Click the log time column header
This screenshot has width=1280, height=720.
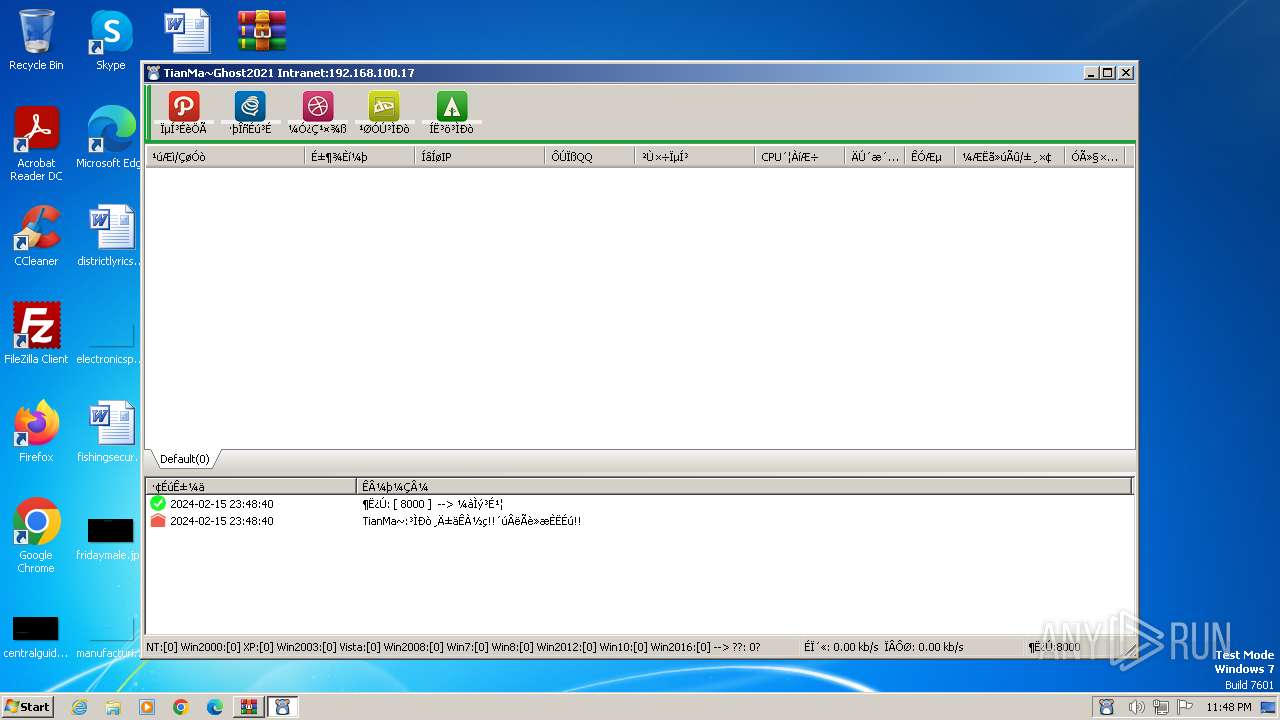tap(251, 486)
